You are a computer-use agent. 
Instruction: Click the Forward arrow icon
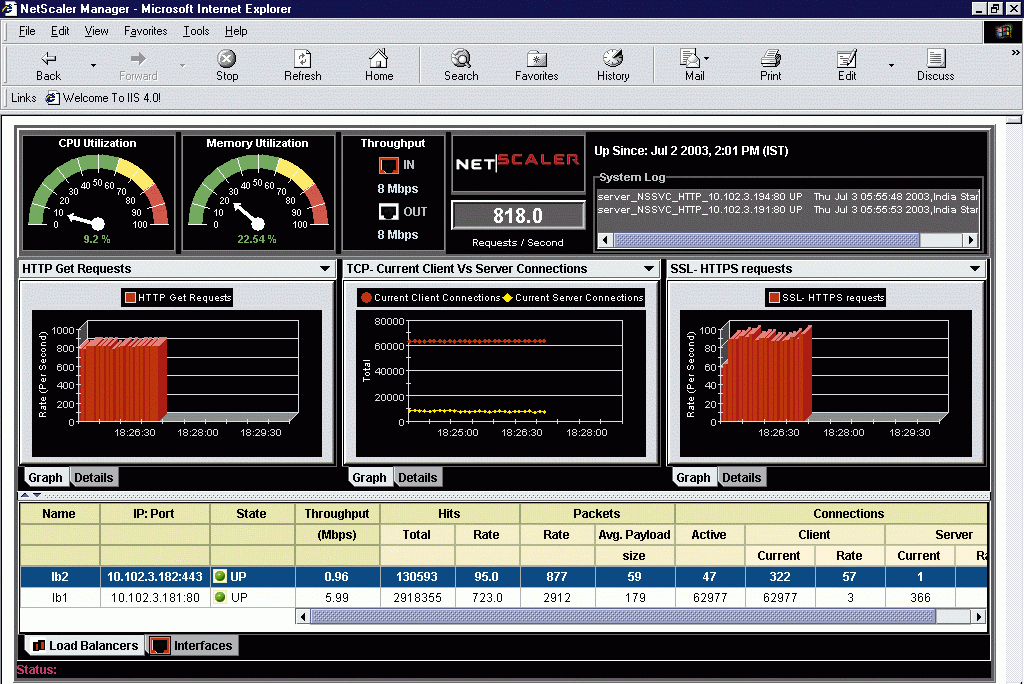138,58
